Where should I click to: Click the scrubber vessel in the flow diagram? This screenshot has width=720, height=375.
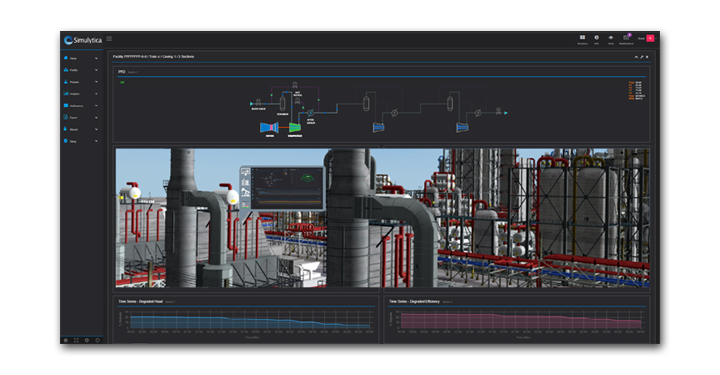[282, 104]
